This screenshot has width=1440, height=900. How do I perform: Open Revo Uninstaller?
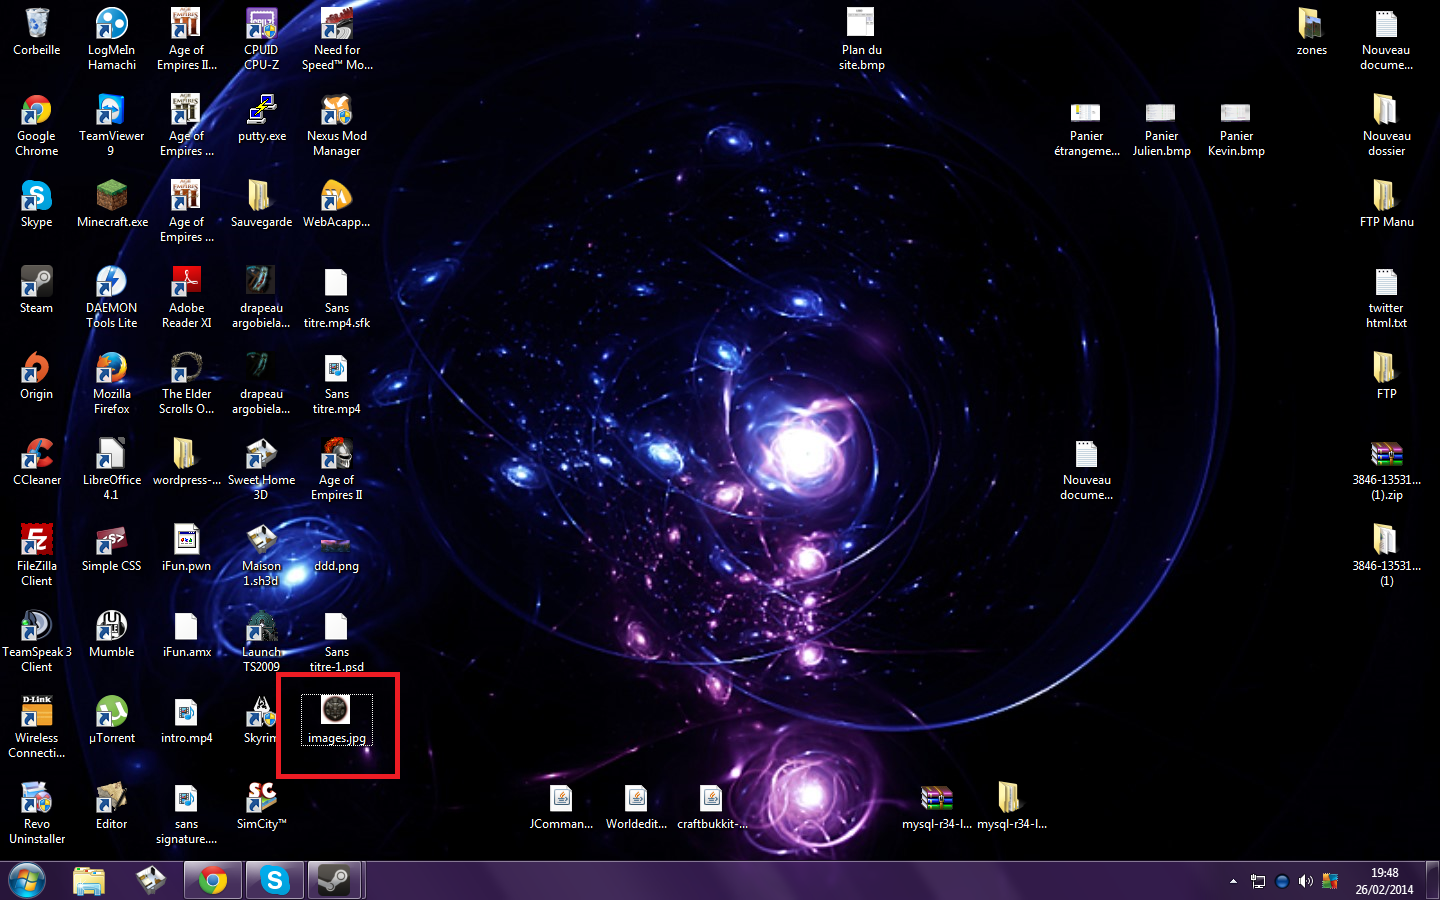coord(37,813)
